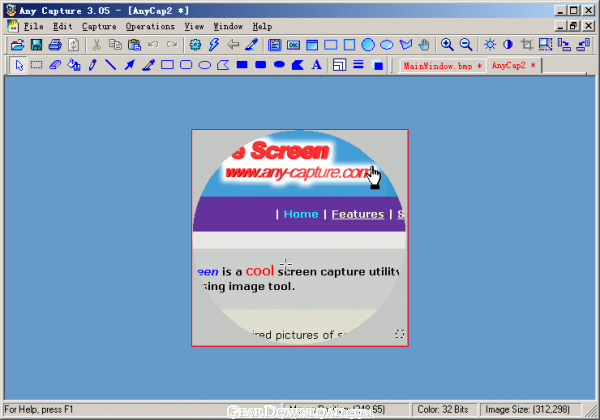Click the resize image icon

pos(546,45)
